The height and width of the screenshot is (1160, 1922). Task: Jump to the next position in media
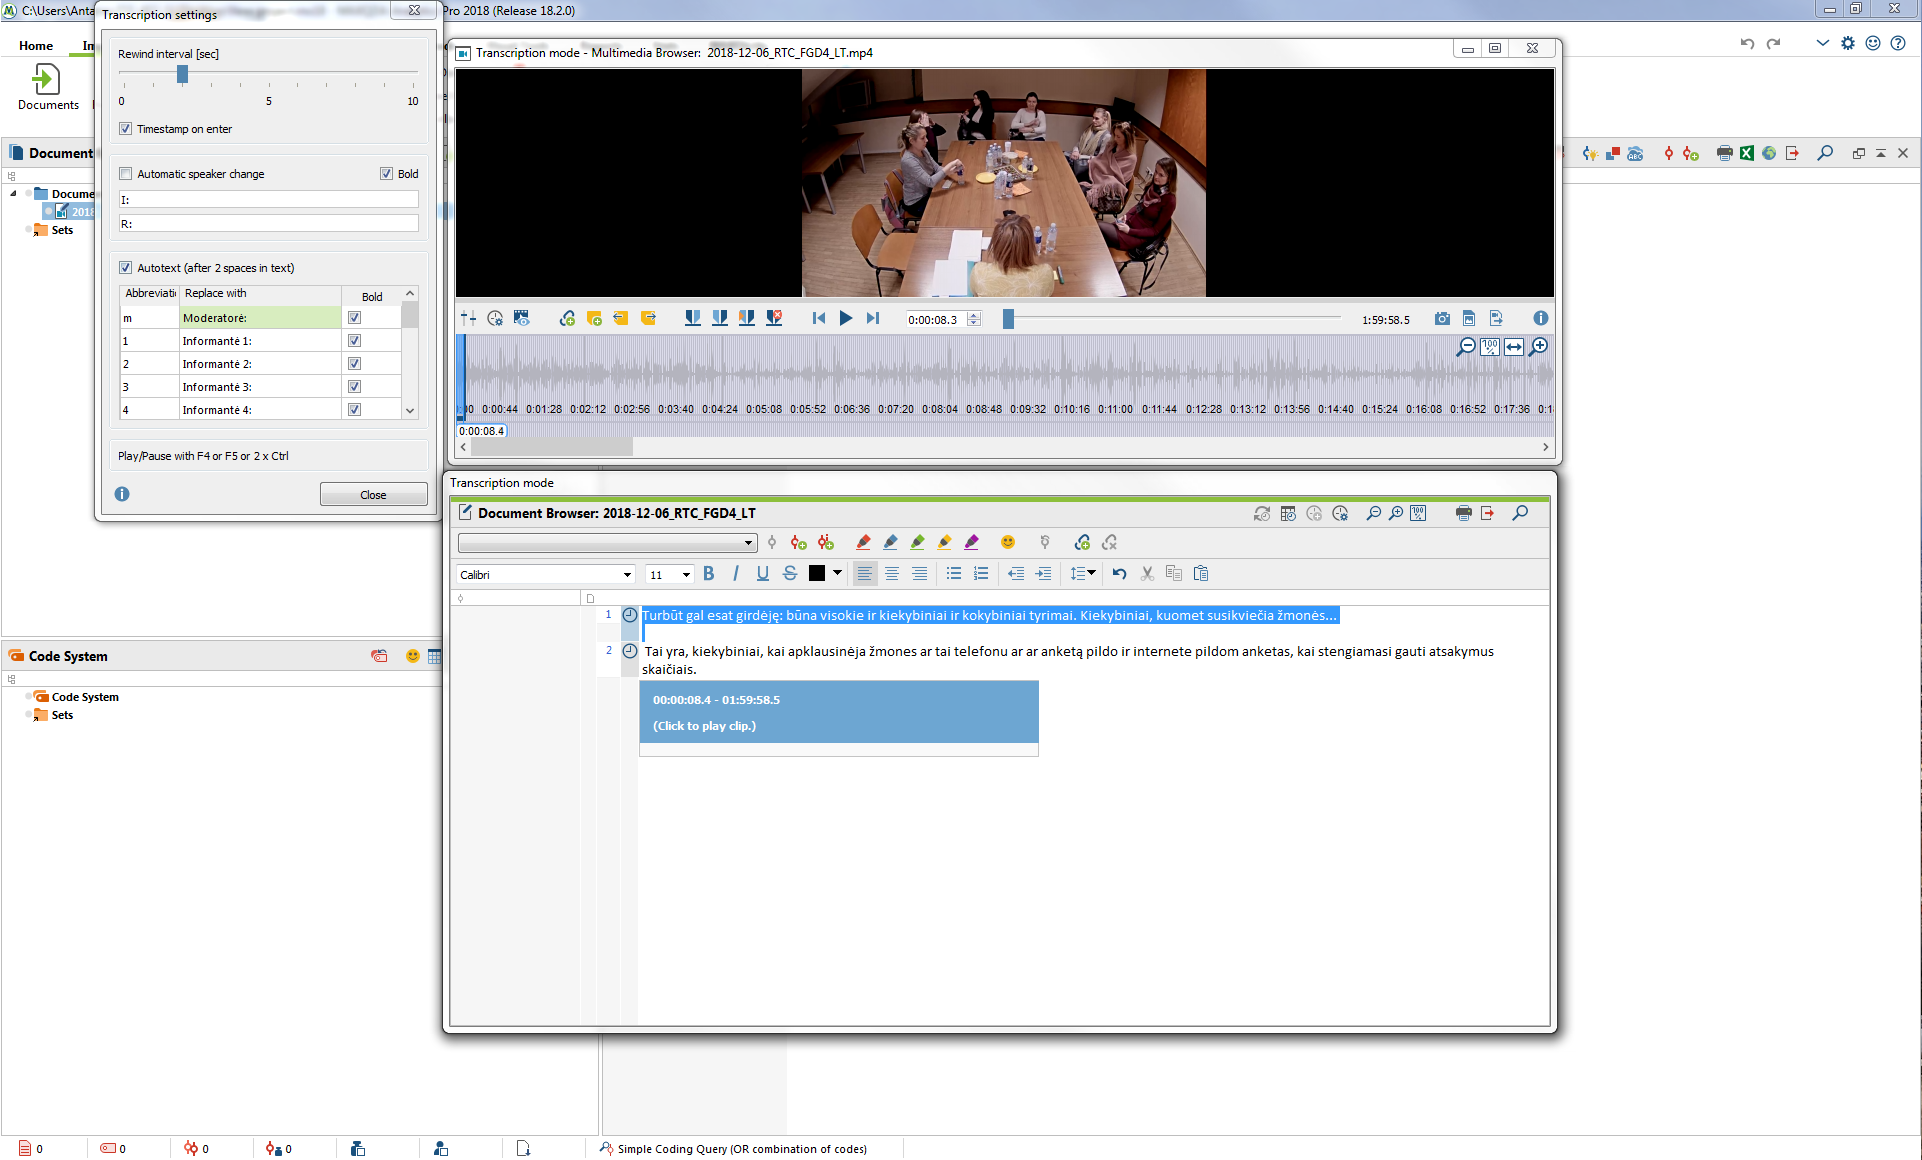coord(872,318)
